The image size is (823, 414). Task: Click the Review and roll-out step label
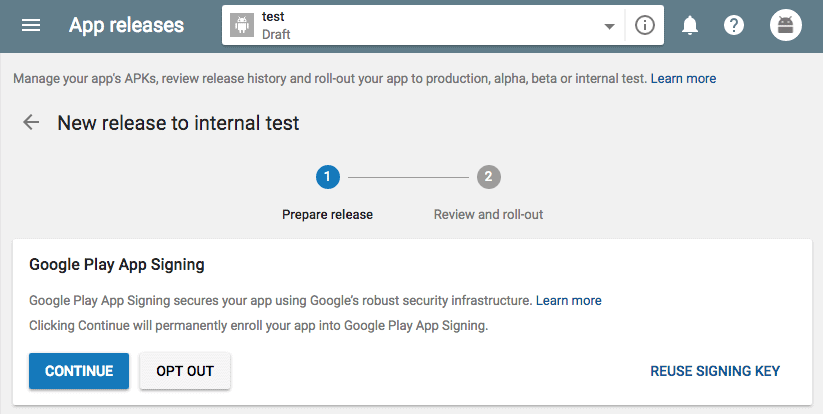(x=488, y=215)
